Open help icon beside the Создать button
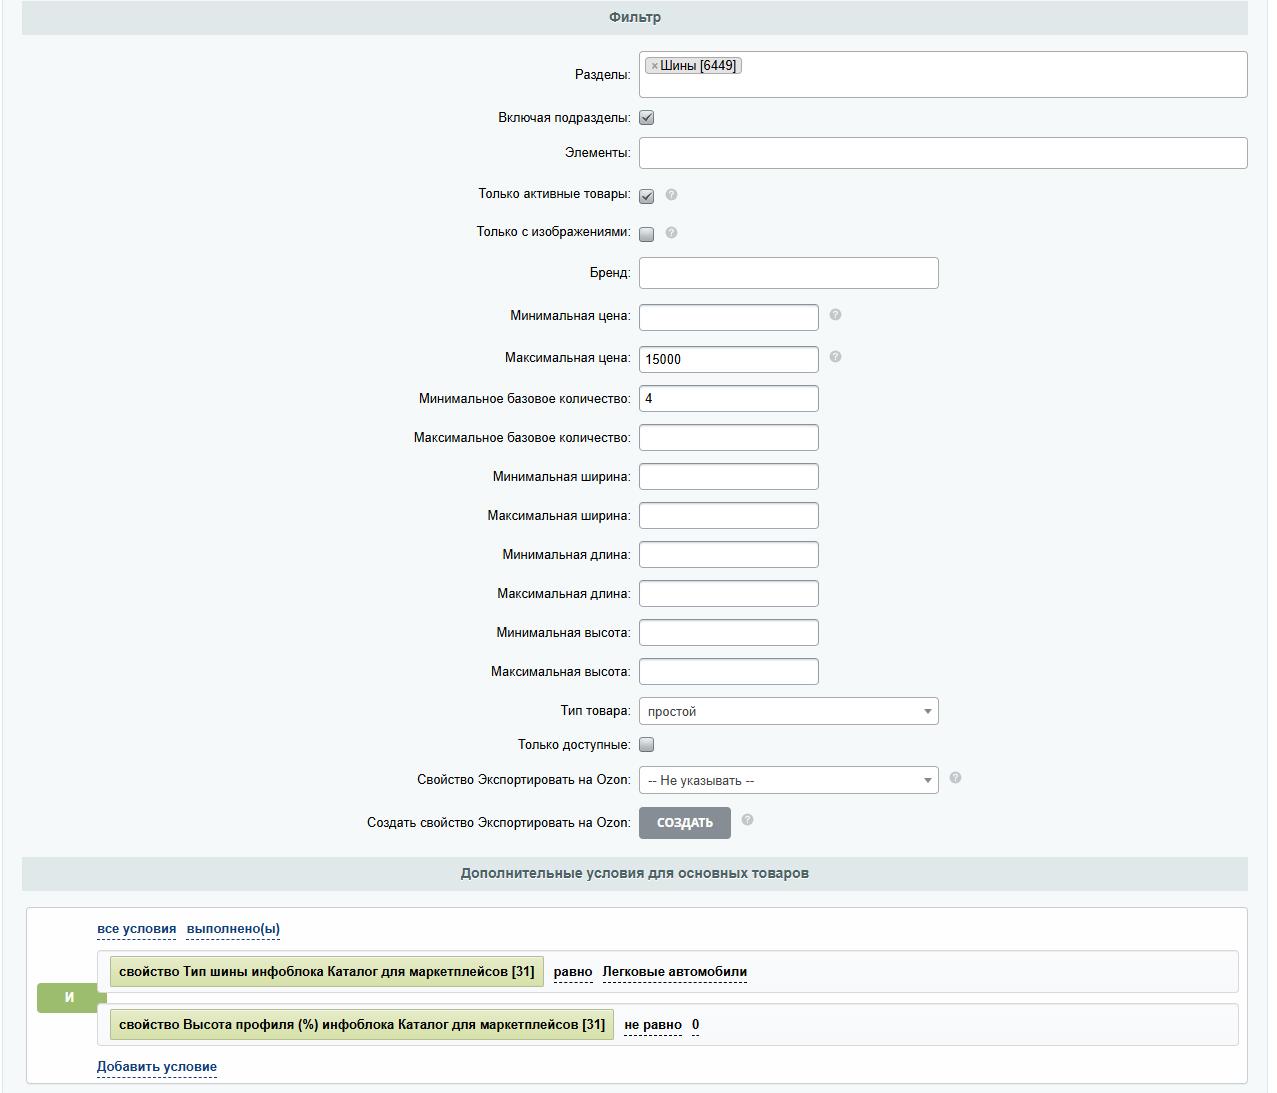1277x1093 pixels. [x=747, y=820]
